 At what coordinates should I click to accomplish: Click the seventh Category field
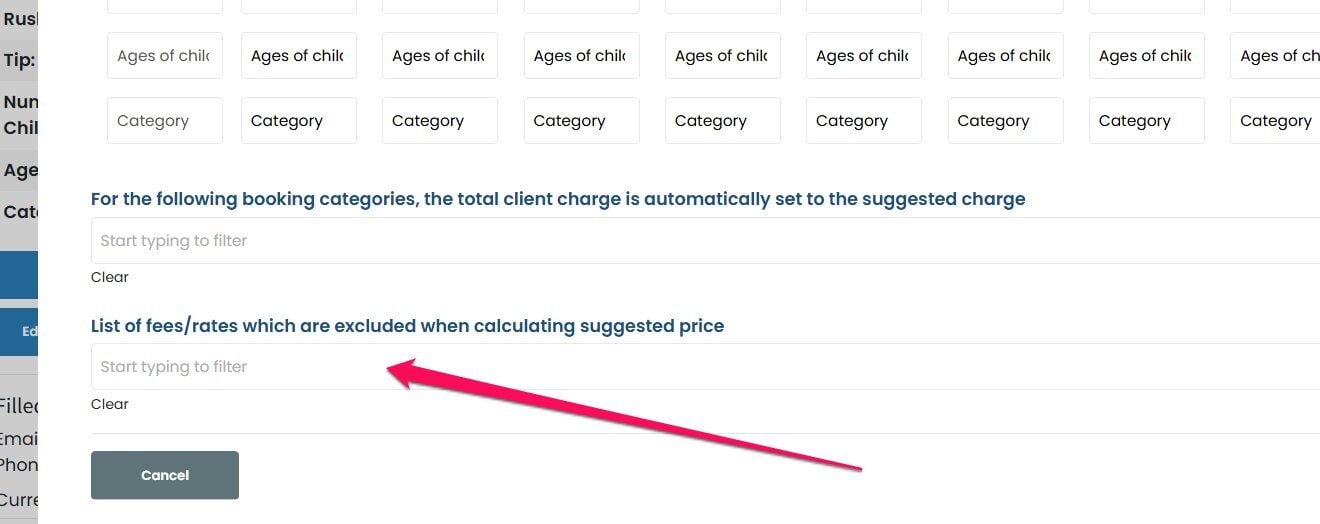tap(1005, 121)
